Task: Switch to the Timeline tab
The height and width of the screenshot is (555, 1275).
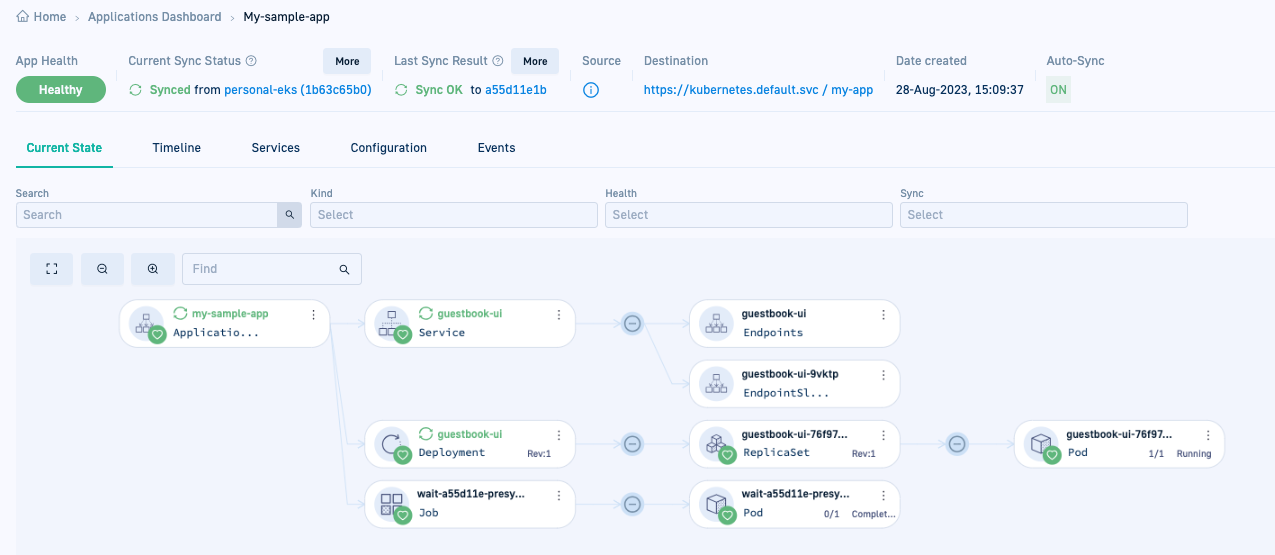Action: (176, 148)
